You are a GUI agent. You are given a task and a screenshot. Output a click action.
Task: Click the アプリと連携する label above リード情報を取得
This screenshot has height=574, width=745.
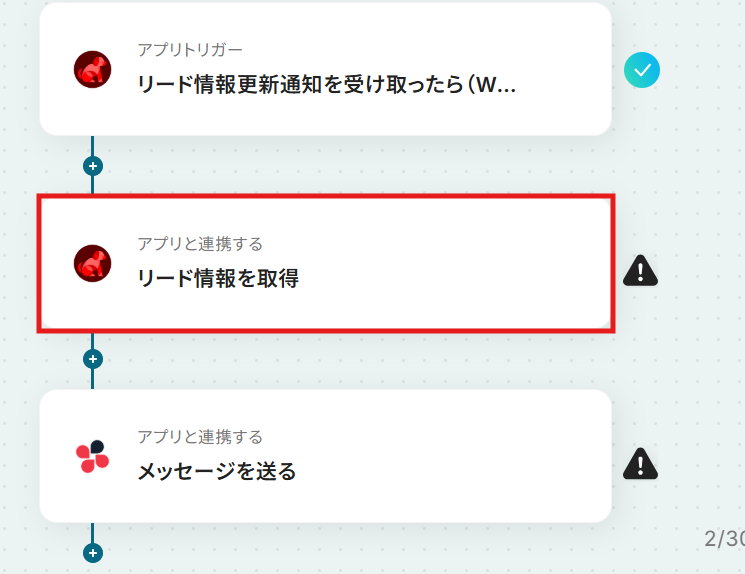click(x=200, y=243)
